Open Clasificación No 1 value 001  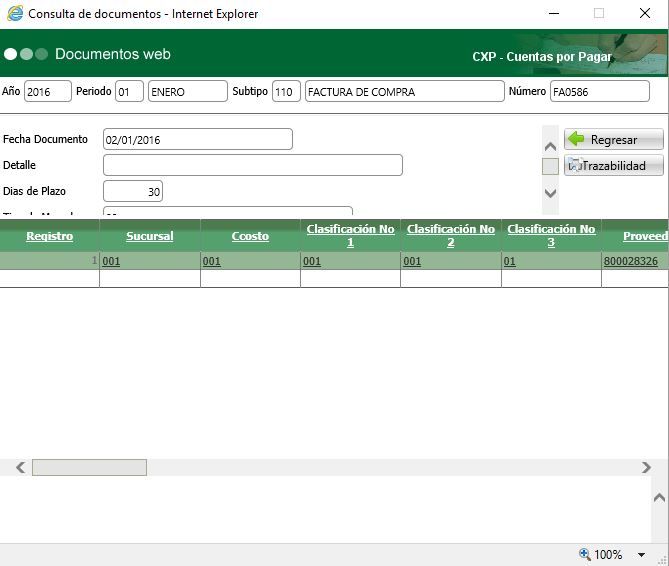[311, 261]
